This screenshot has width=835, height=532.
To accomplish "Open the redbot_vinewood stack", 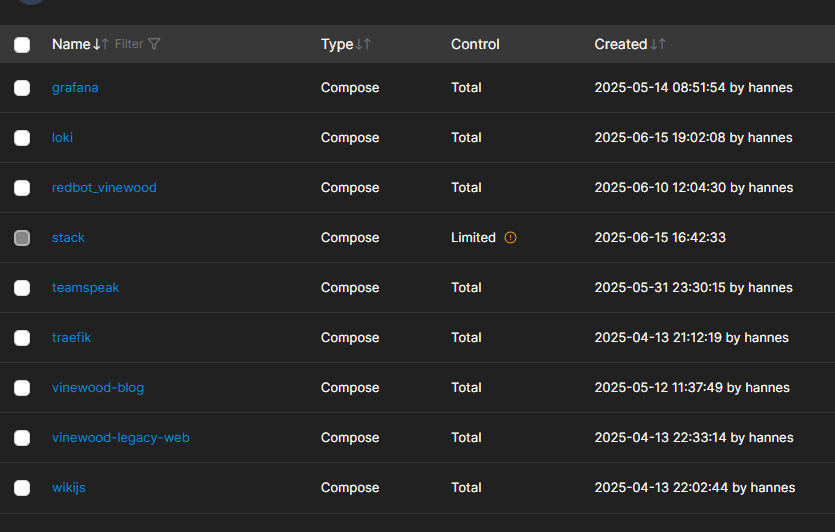I will [104, 188].
